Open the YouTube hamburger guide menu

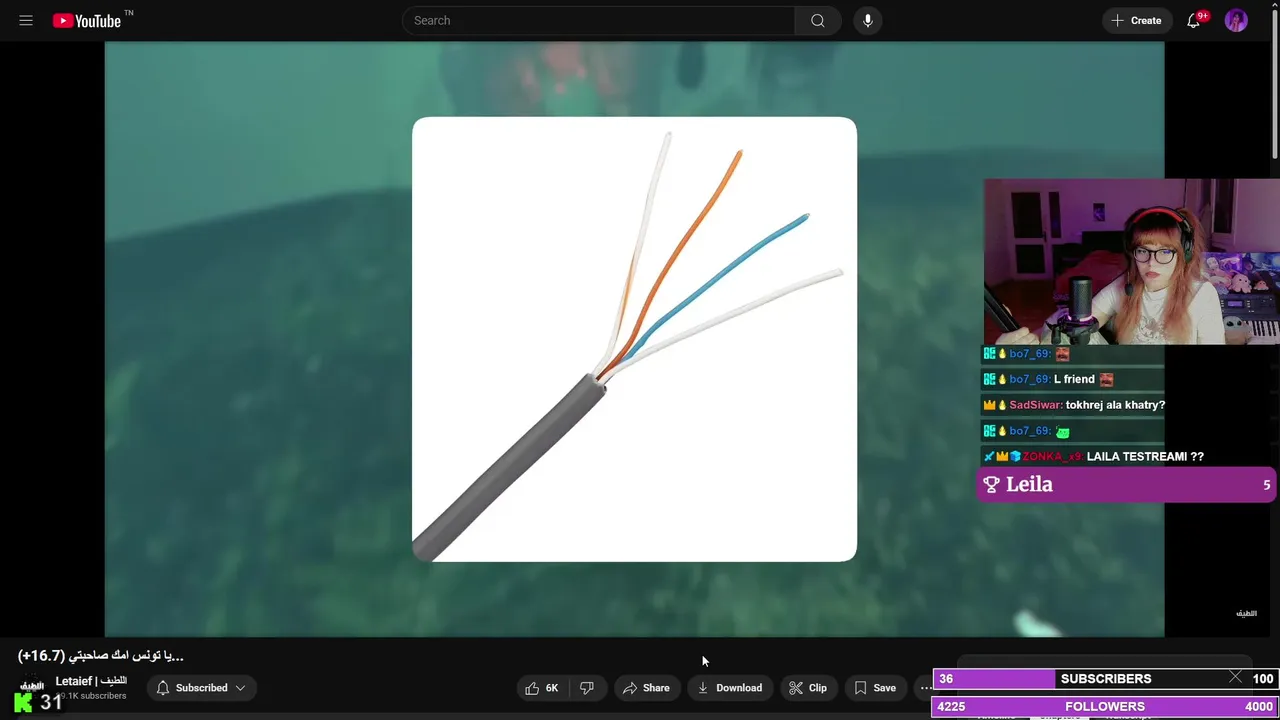tap(26, 20)
